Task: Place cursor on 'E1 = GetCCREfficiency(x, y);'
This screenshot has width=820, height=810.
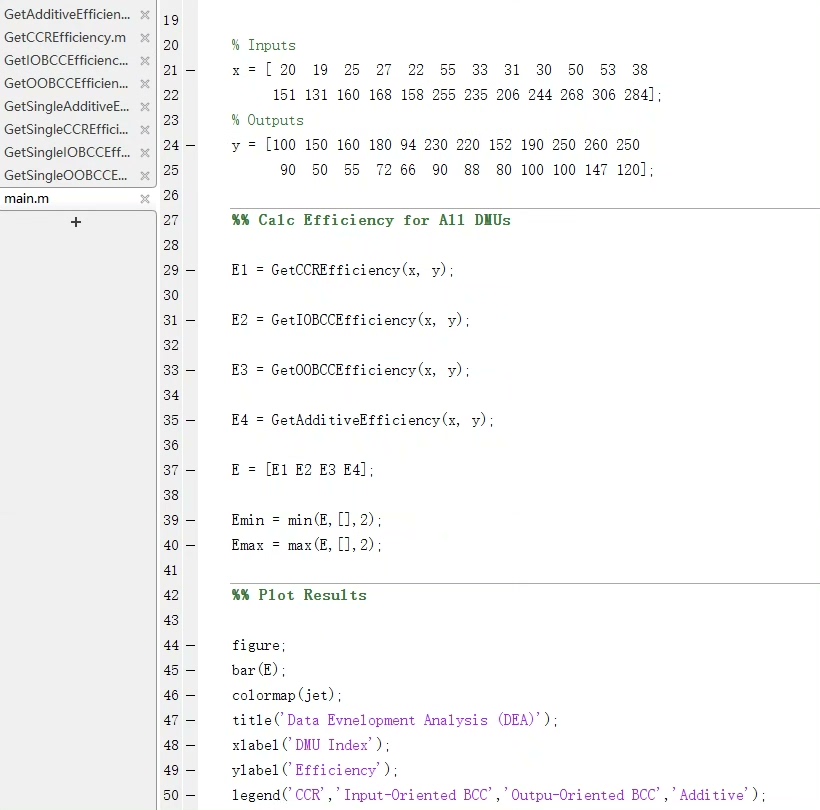Action: click(x=343, y=270)
